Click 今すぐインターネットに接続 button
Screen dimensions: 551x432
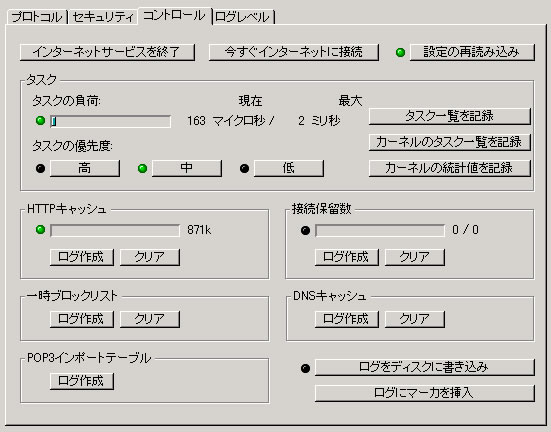point(293,52)
